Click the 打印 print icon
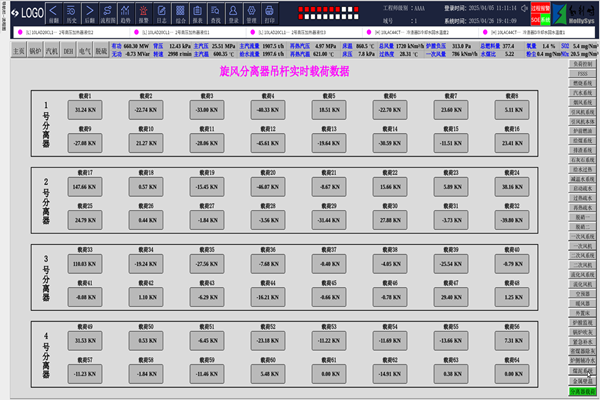Image resolution: width=600 pixels, height=400 pixels. (269, 14)
